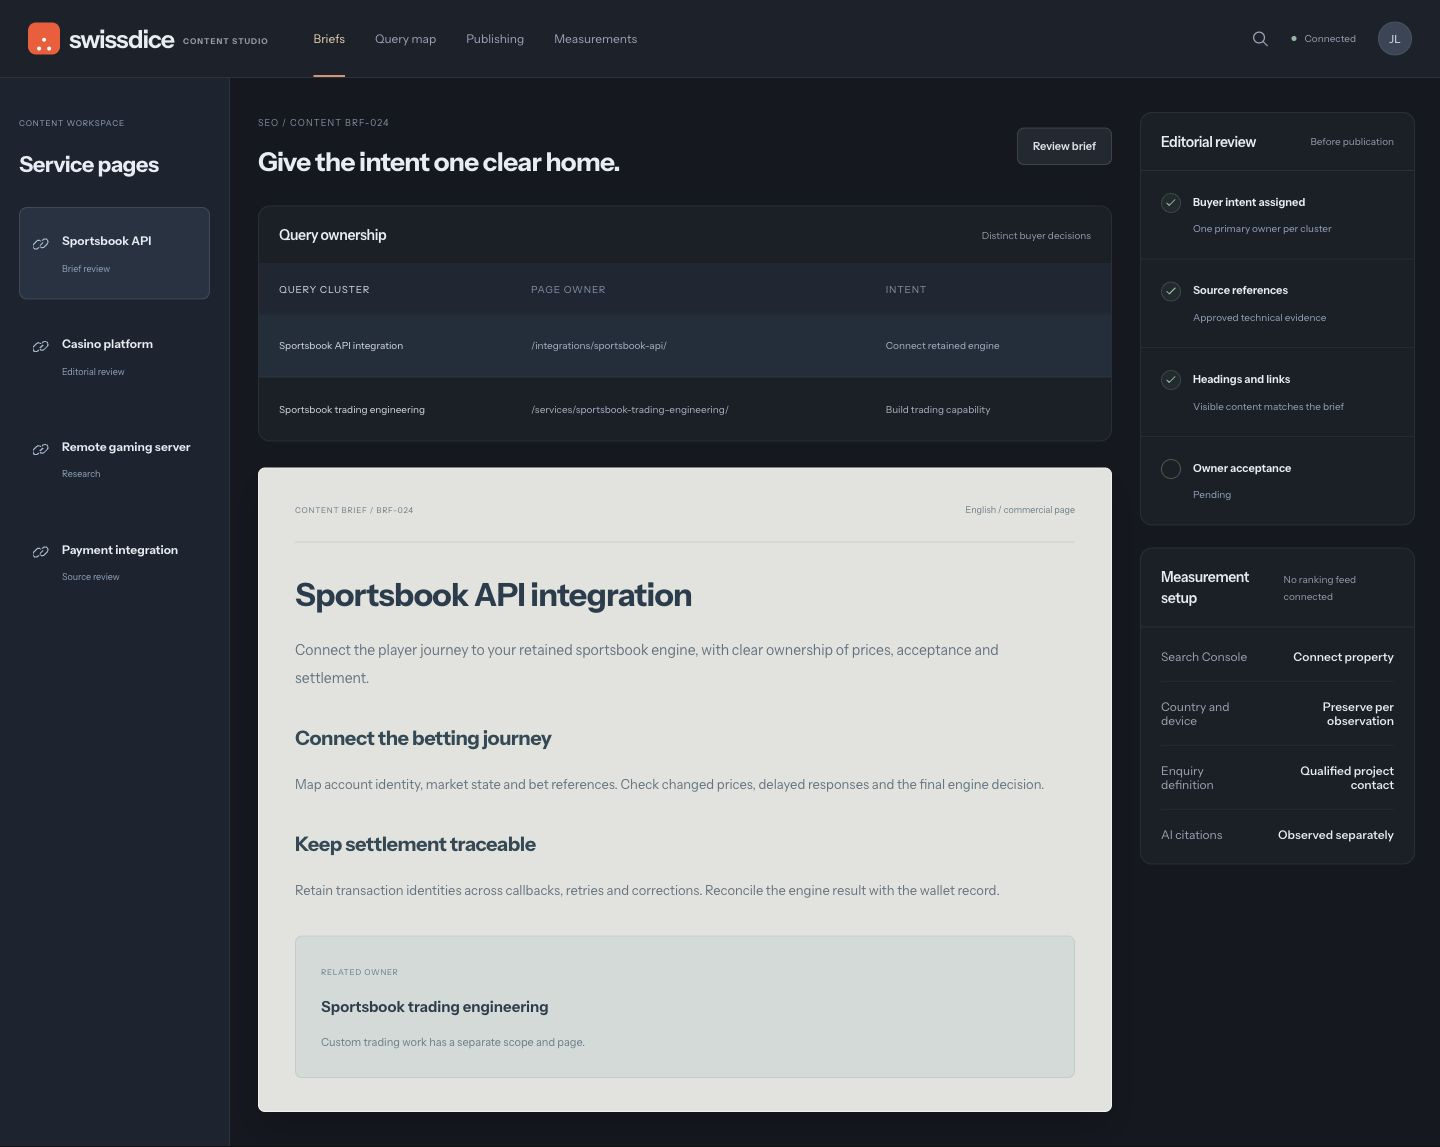Click the link icon beside Remote gaming server
The image size is (1440, 1147).
(x=41, y=450)
